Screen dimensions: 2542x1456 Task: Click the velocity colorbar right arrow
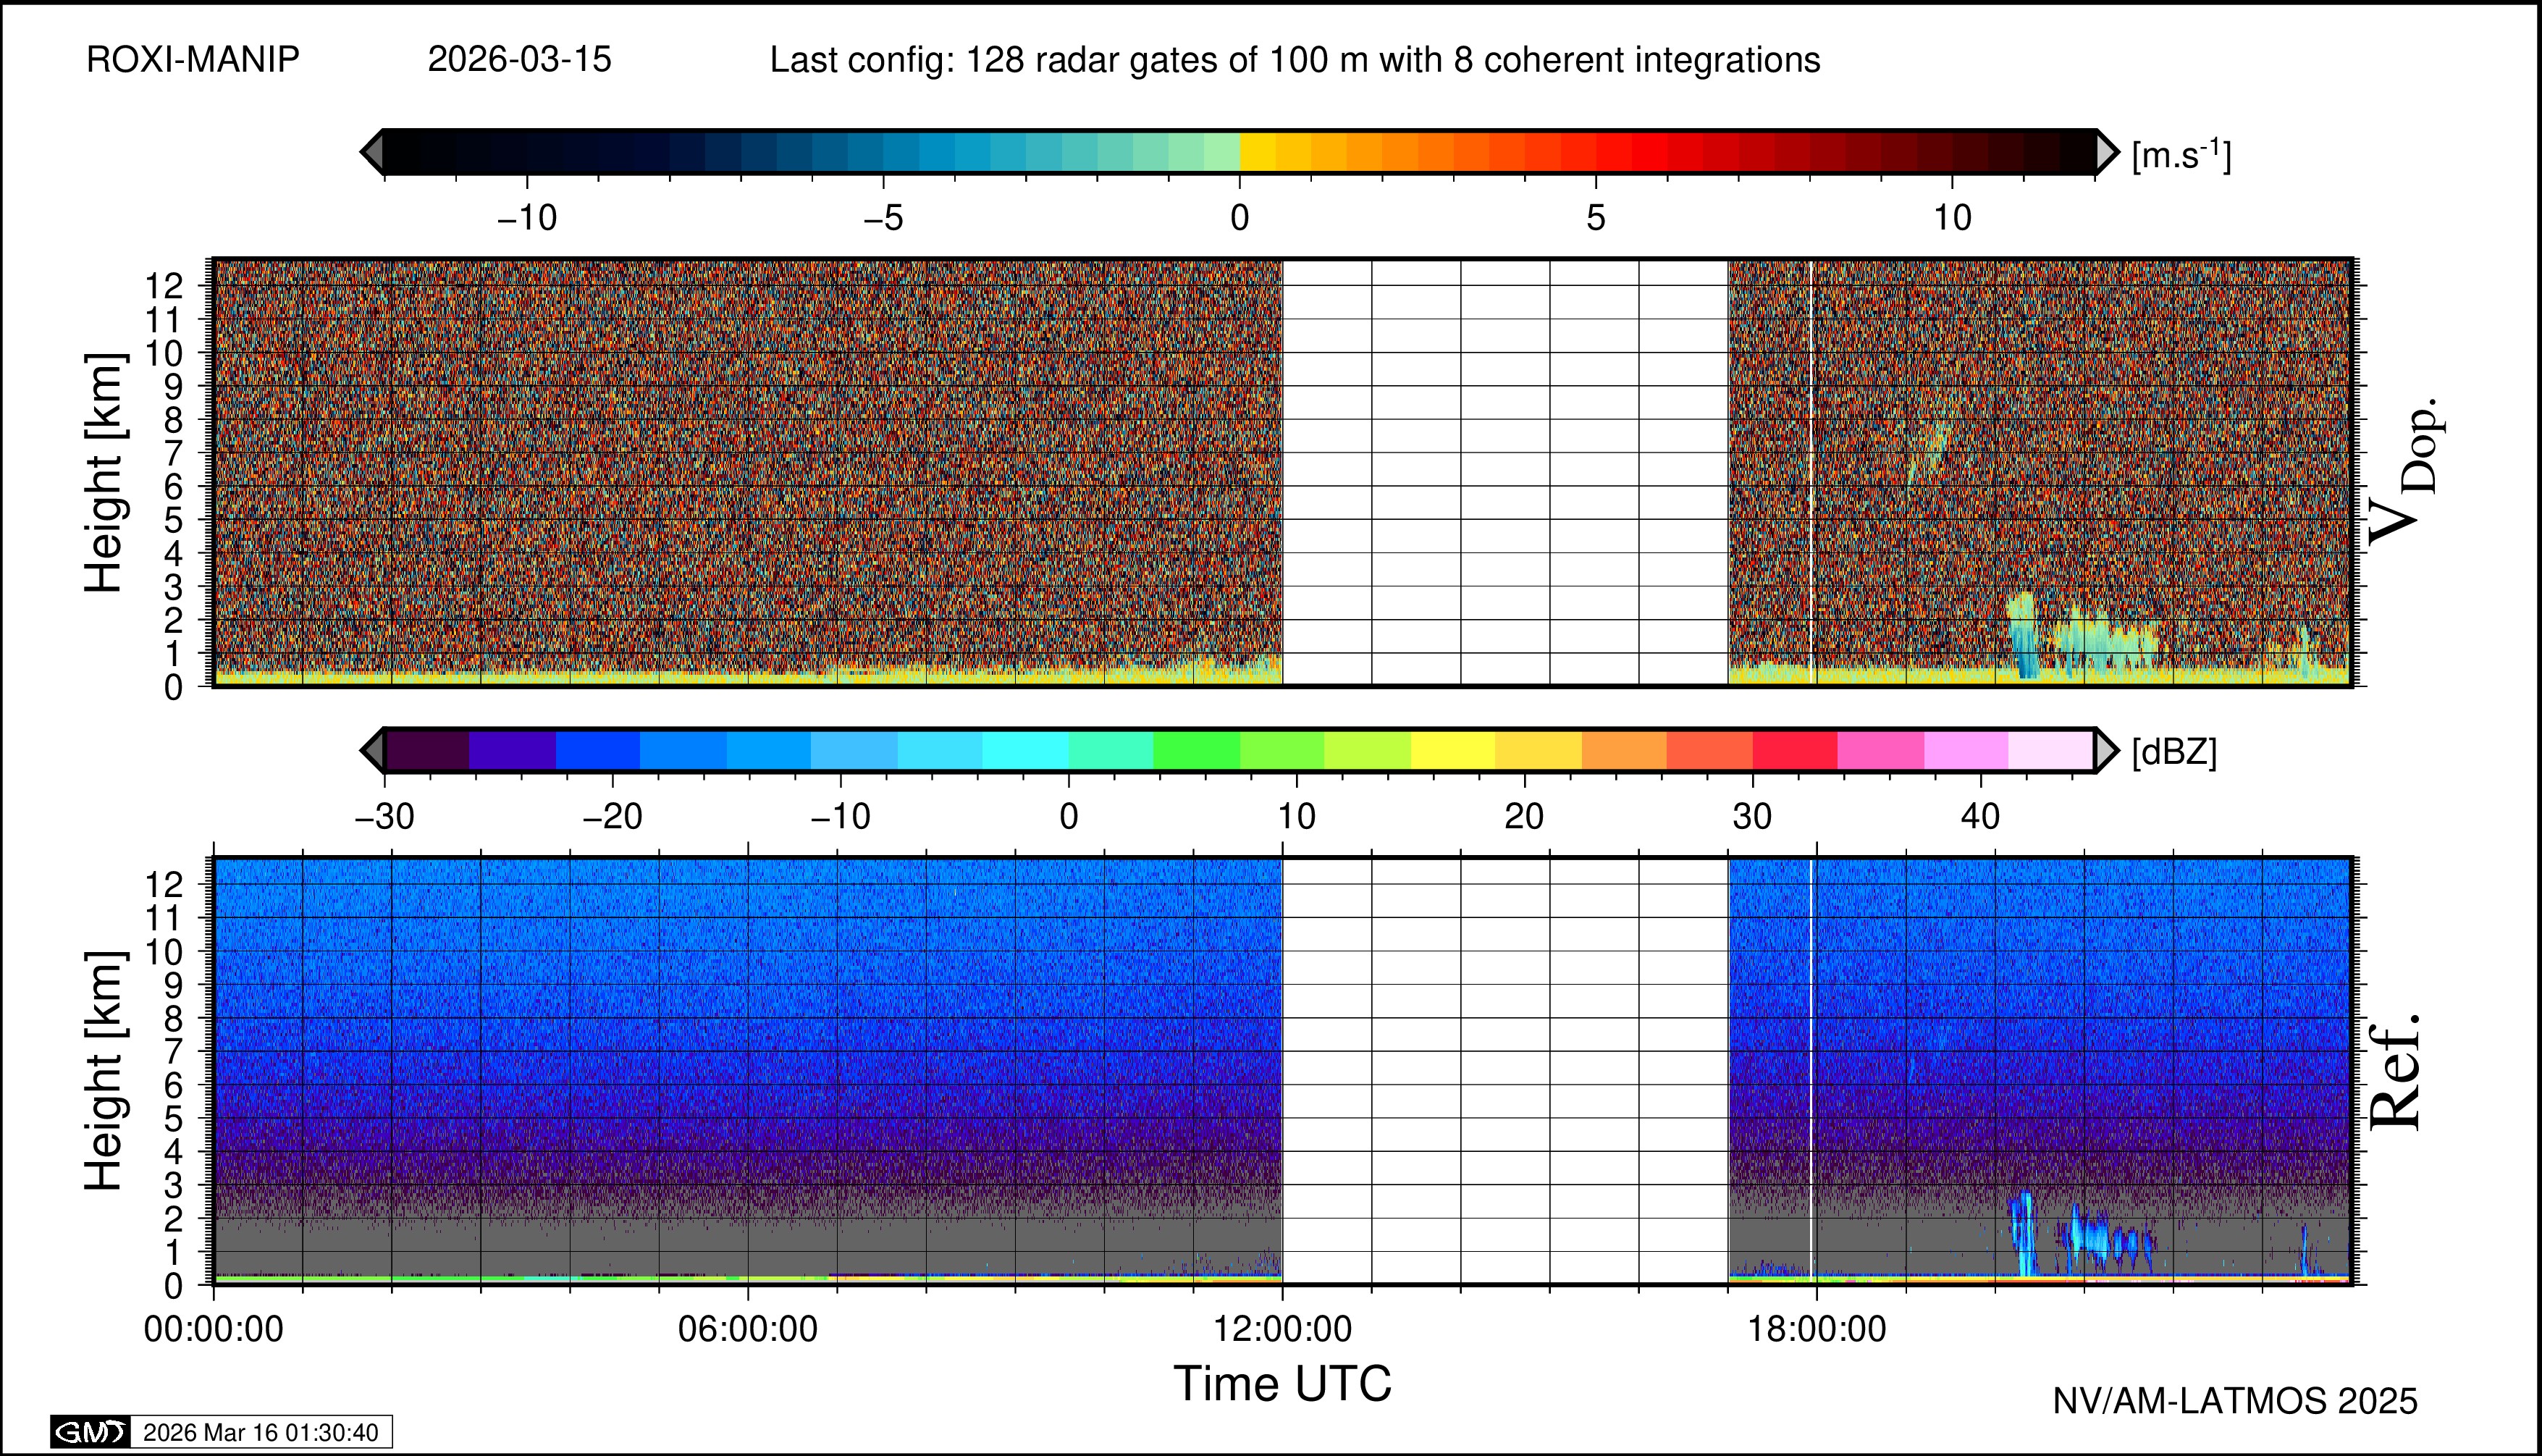(2106, 152)
